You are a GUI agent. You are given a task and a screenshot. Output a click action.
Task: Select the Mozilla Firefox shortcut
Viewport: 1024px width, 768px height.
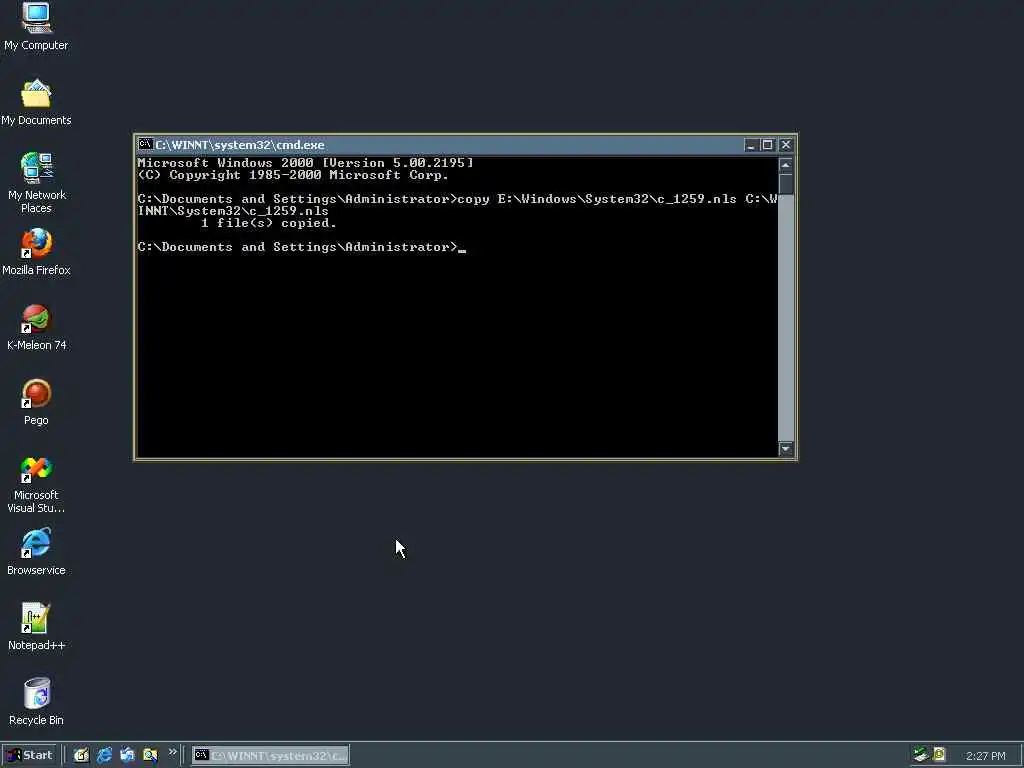click(x=36, y=252)
